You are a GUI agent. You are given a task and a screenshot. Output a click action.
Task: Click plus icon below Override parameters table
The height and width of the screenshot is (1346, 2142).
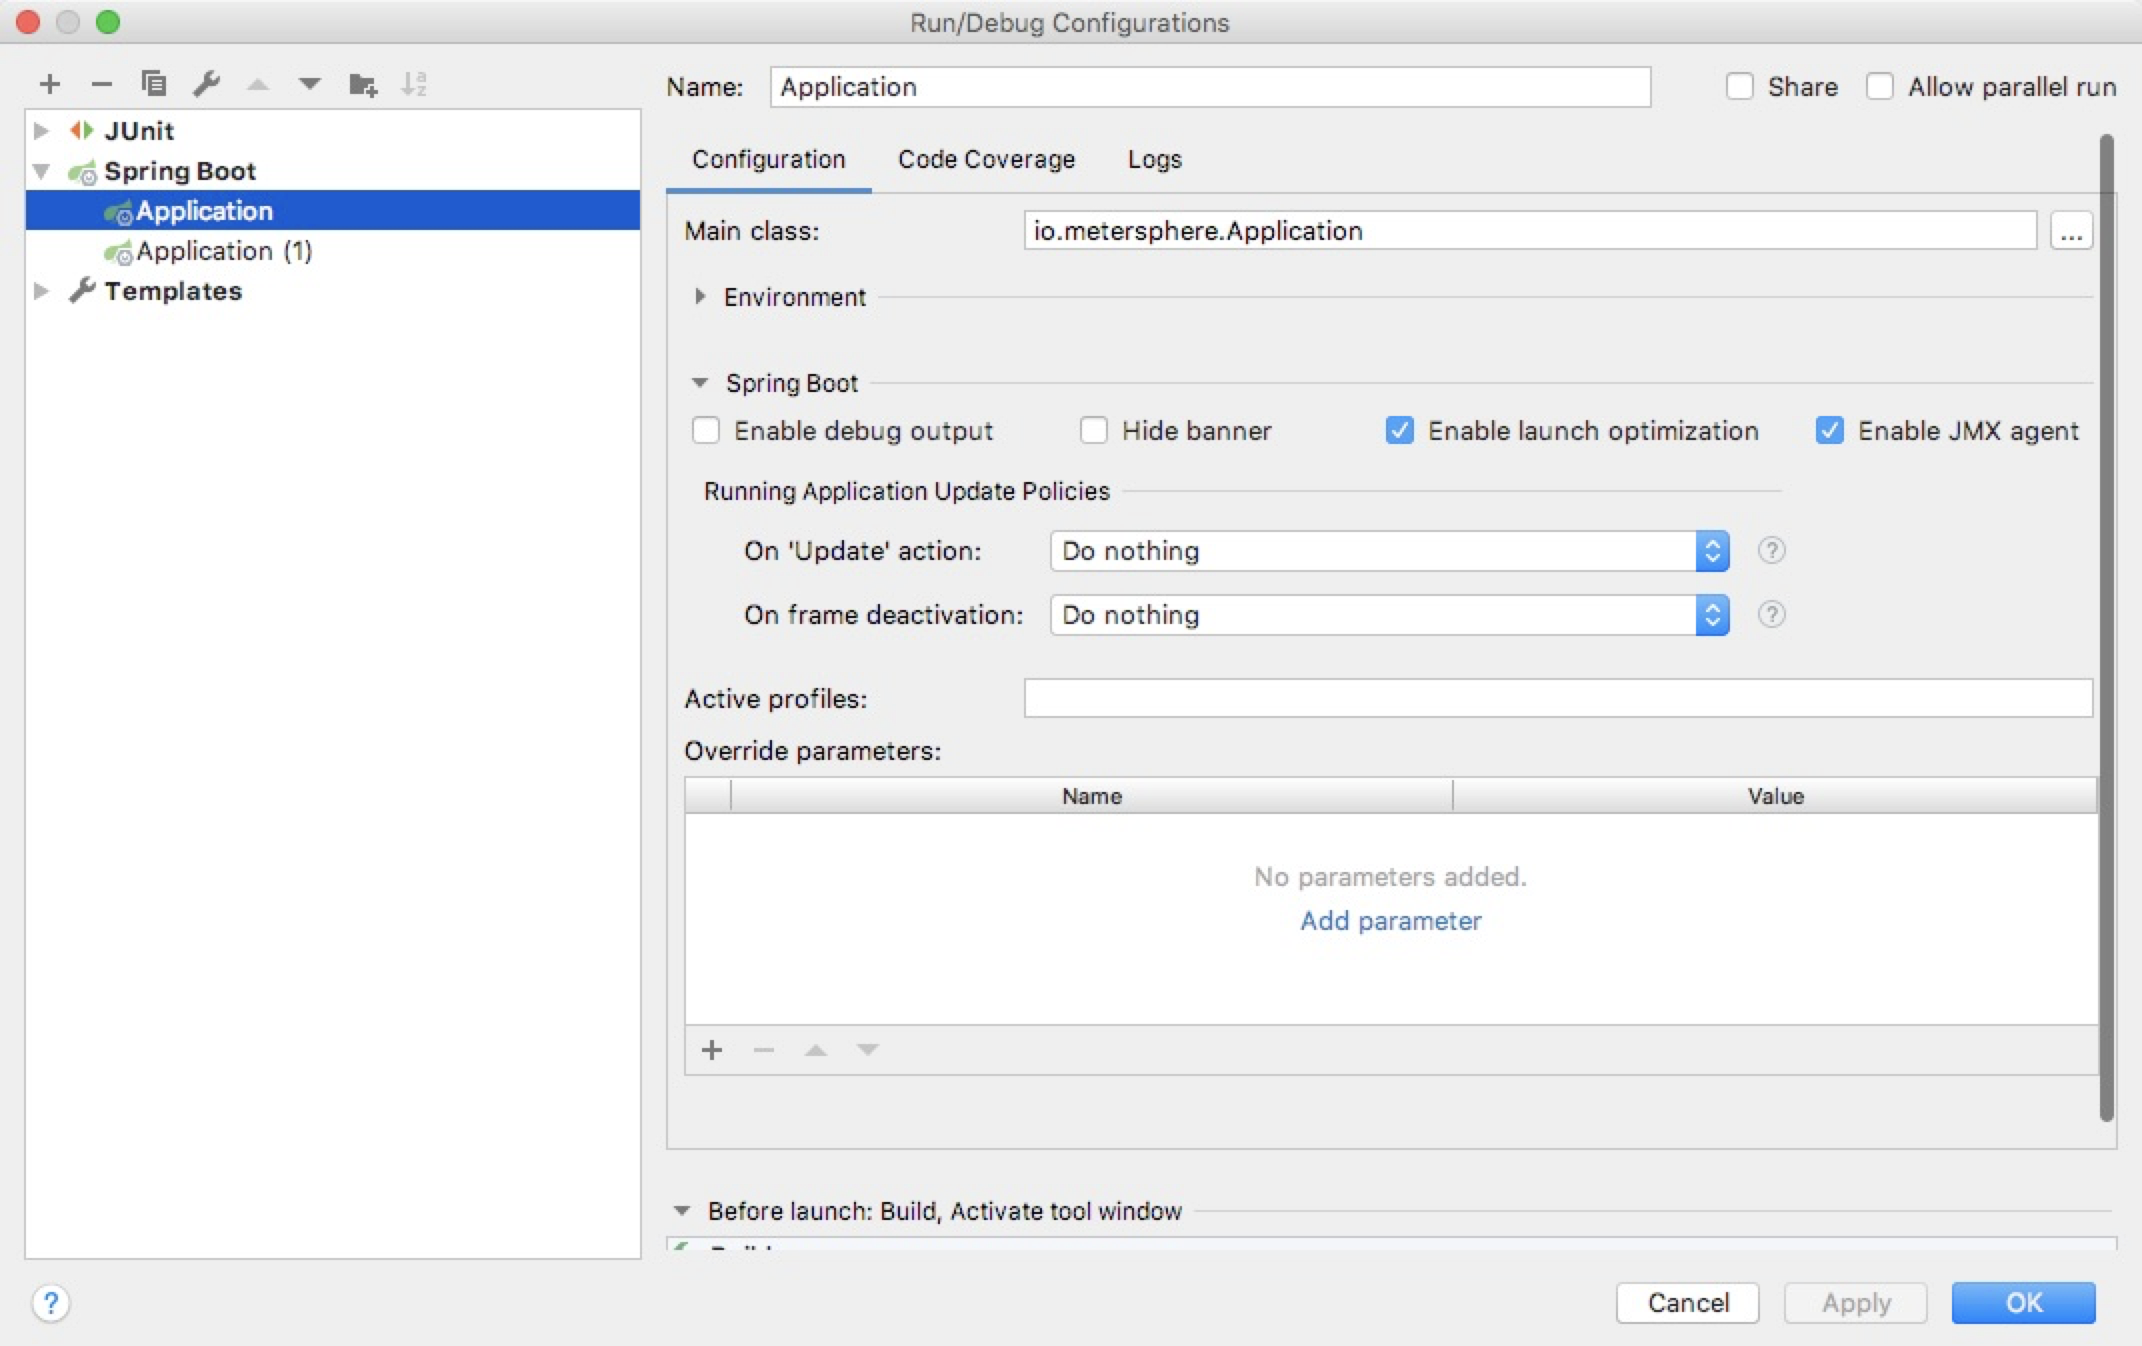tap(712, 1050)
